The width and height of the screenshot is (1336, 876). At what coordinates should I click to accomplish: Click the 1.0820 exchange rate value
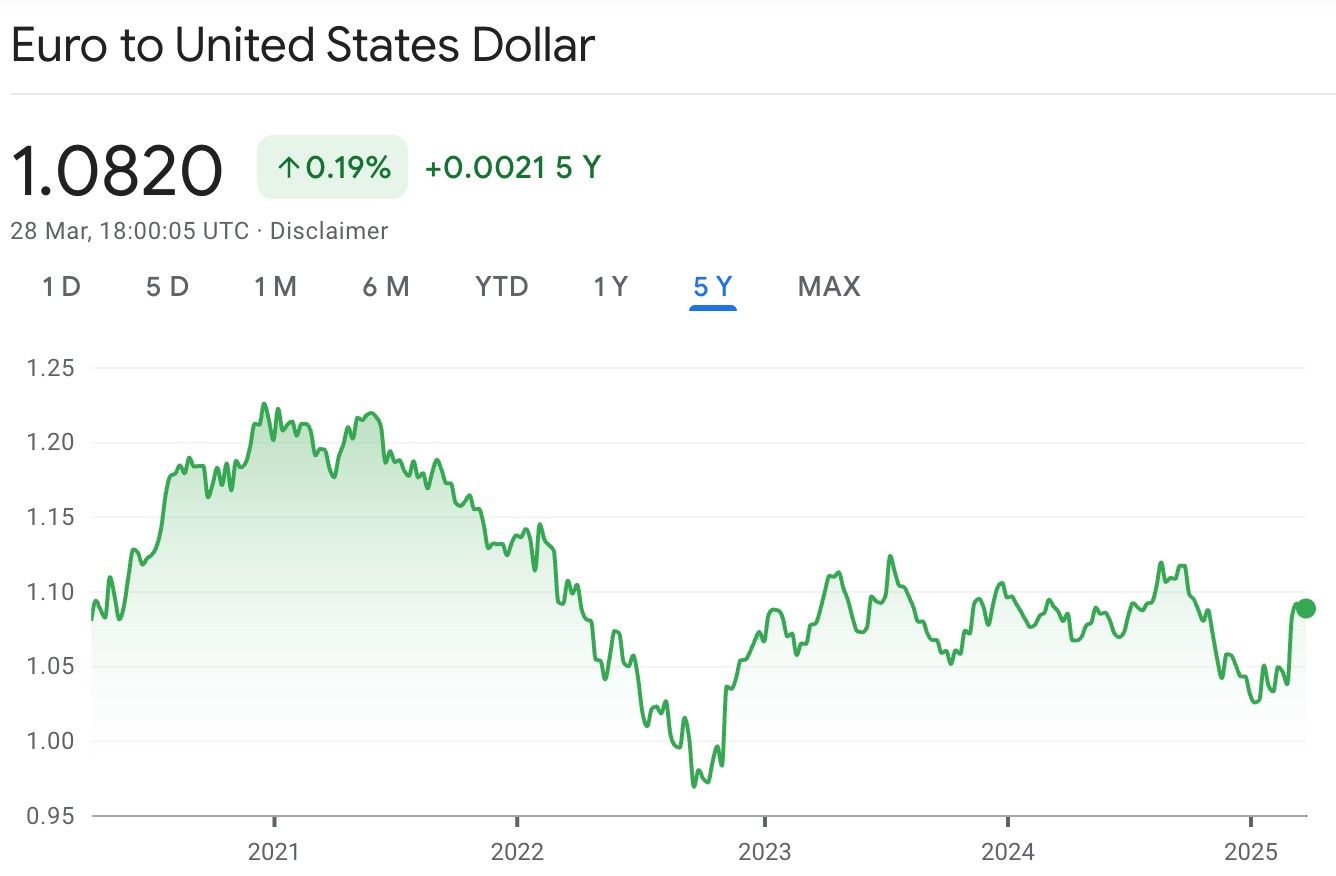117,170
